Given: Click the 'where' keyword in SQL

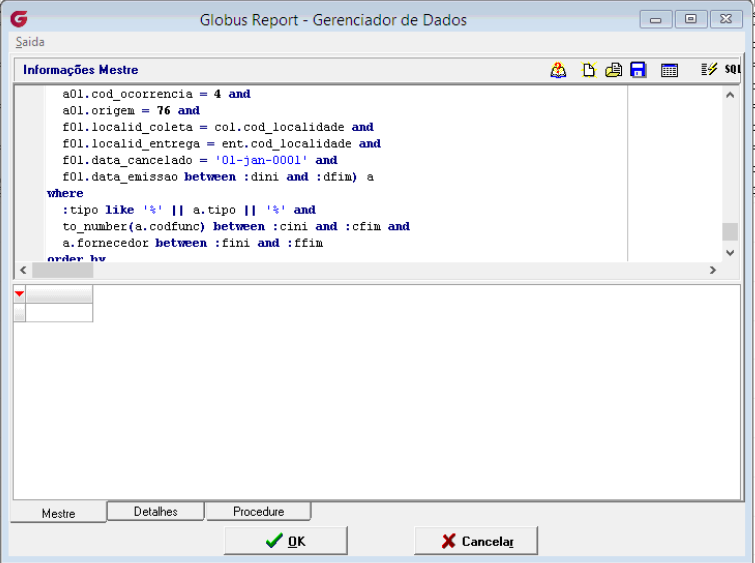Looking at the screenshot, I should (x=65, y=194).
